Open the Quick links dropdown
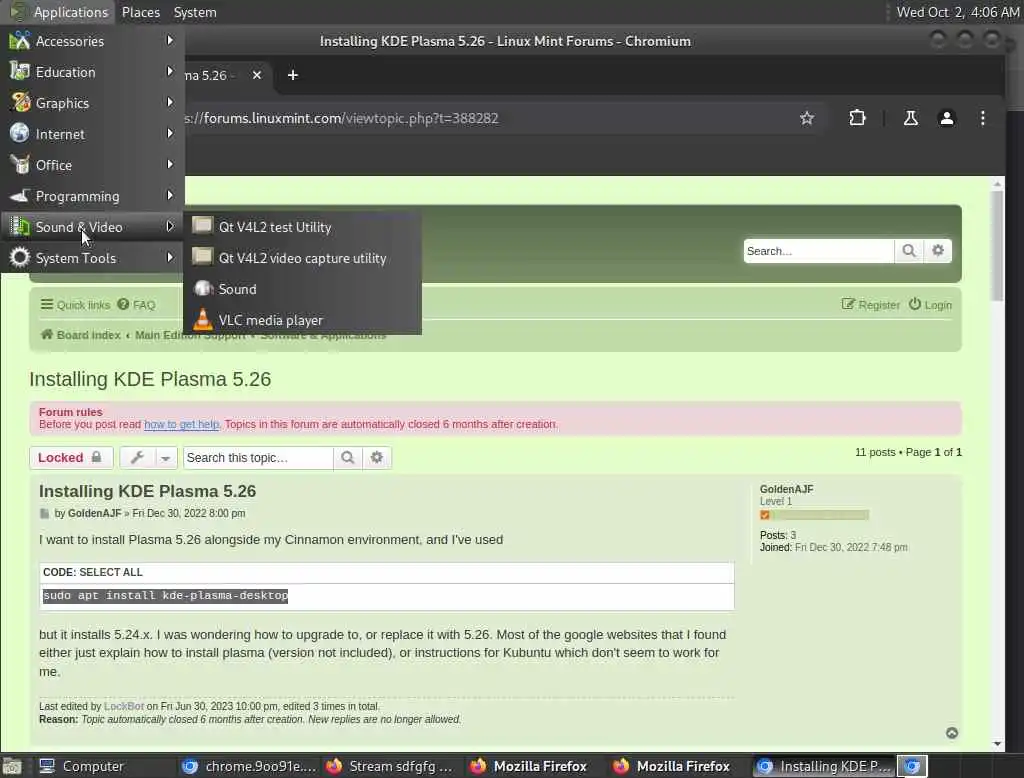 [x=75, y=304]
